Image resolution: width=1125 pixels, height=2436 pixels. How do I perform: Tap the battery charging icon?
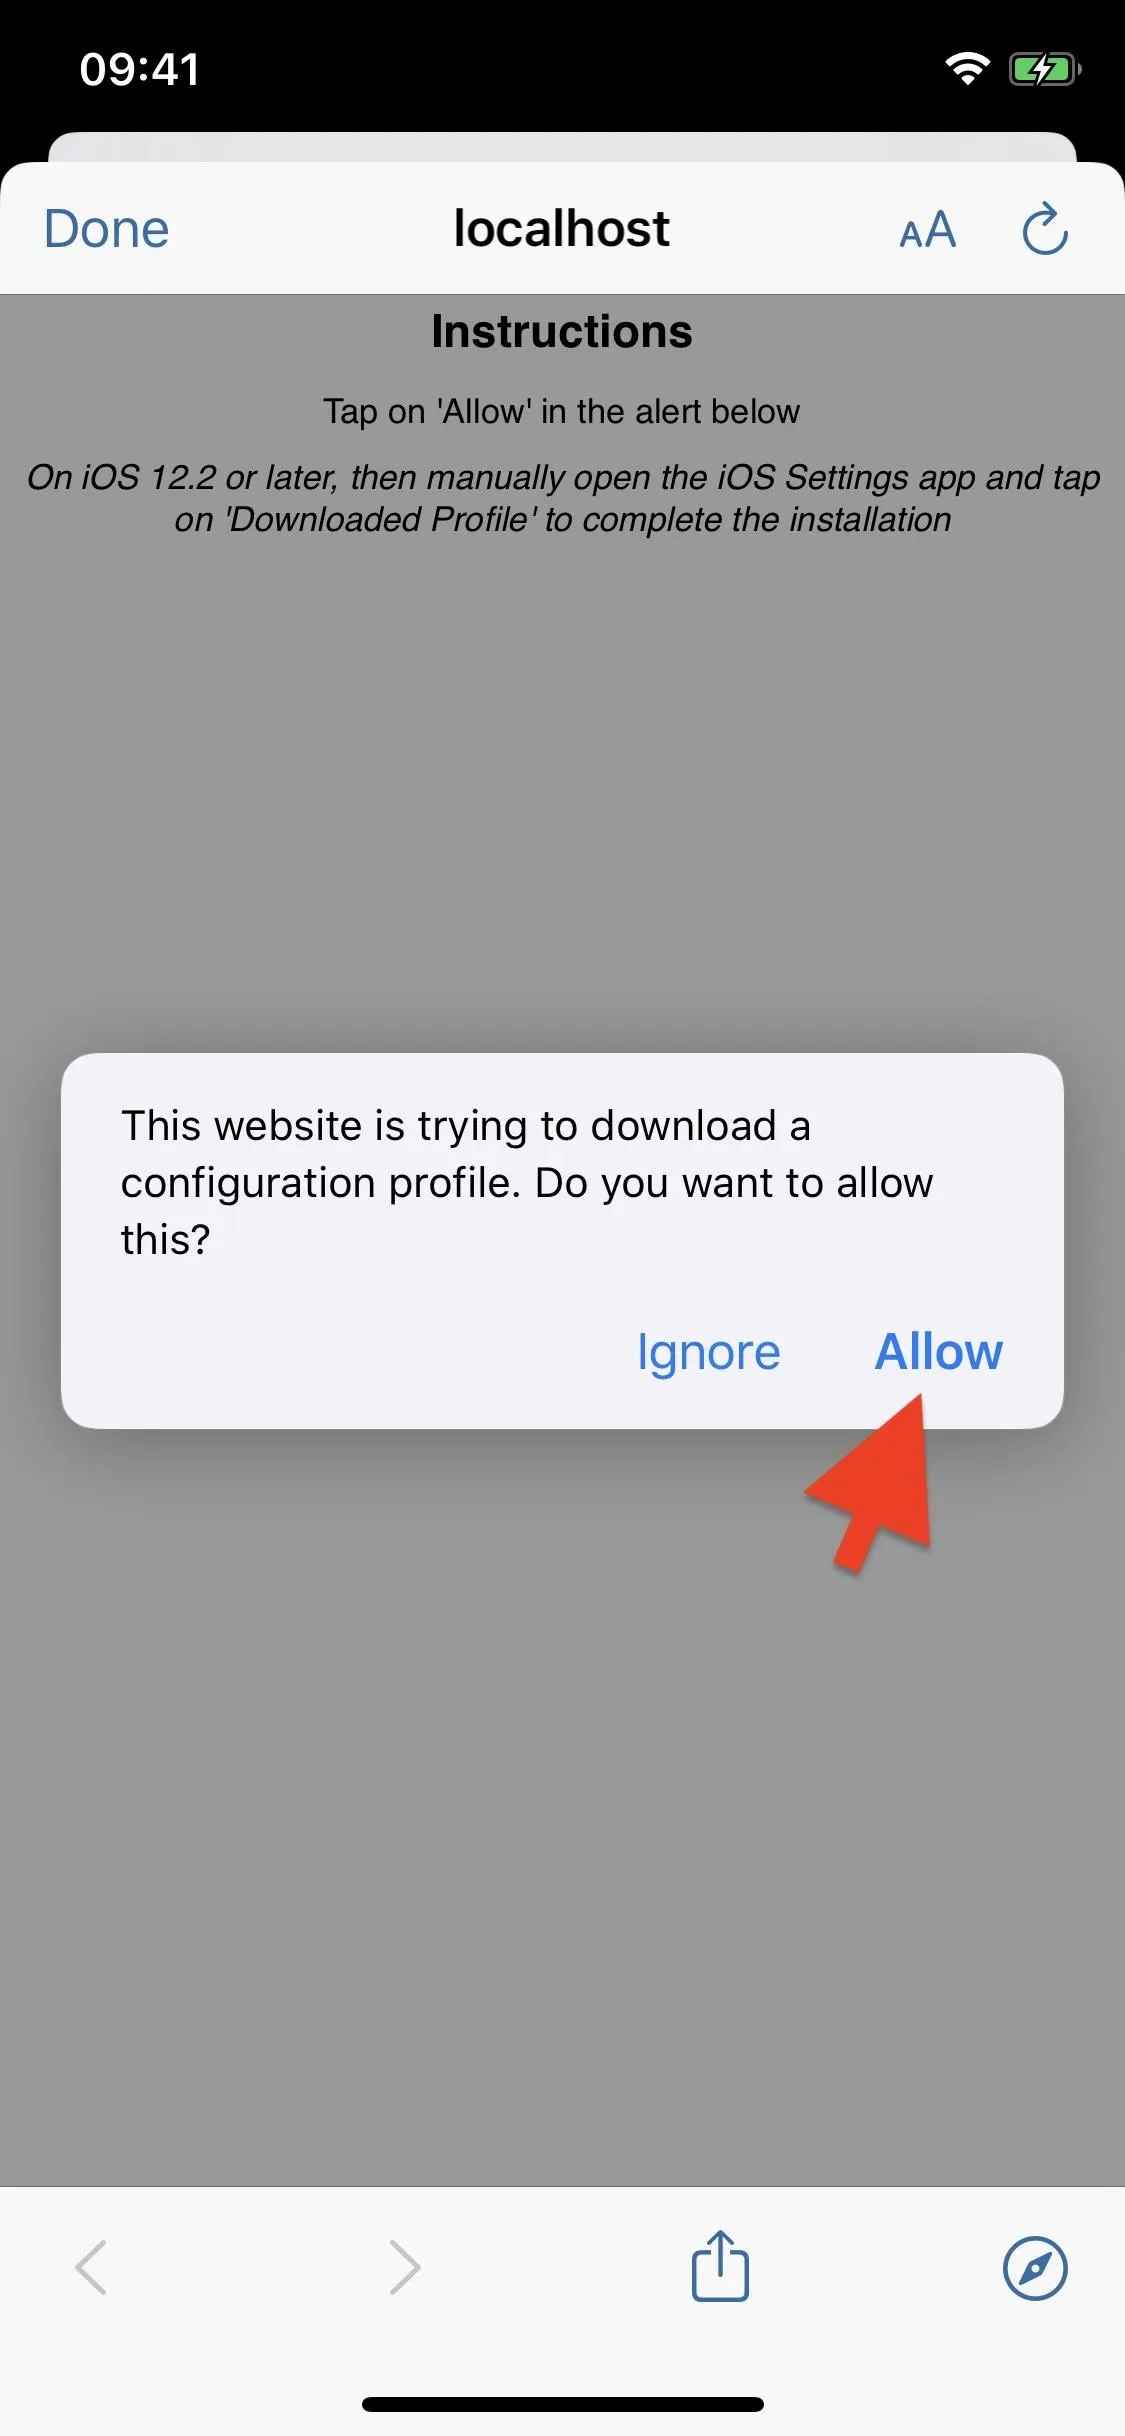(x=1045, y=69)
